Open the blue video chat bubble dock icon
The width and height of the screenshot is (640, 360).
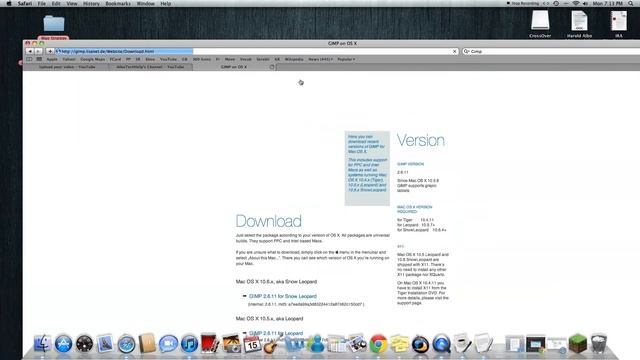(168, 344)
